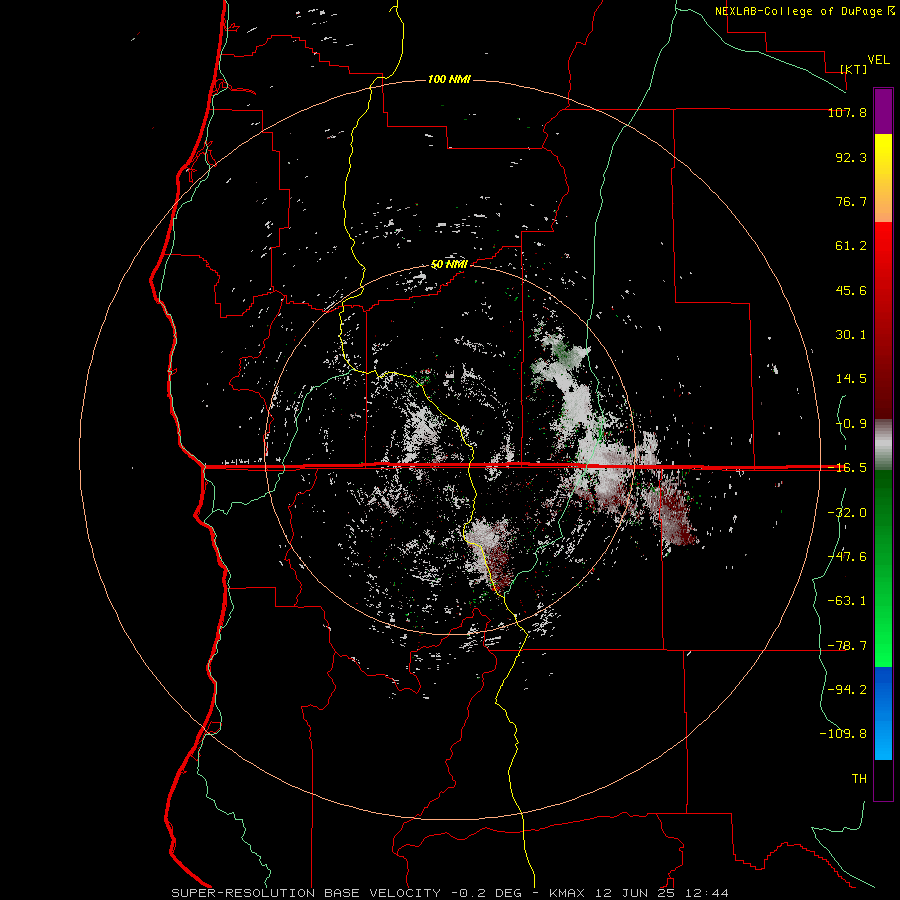This screenshot has width=900, height=900.
Task: Select the -0.9 velocity scale label
Action: coord(851,424)
